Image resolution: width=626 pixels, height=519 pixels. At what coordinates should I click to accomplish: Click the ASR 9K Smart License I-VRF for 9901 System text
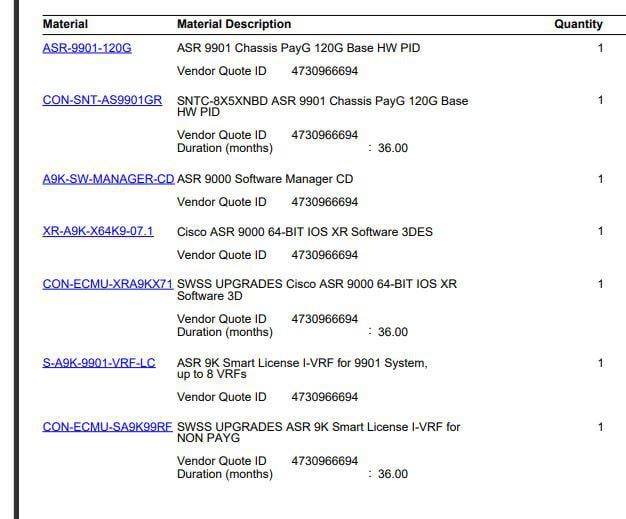[x=302, y=363]
